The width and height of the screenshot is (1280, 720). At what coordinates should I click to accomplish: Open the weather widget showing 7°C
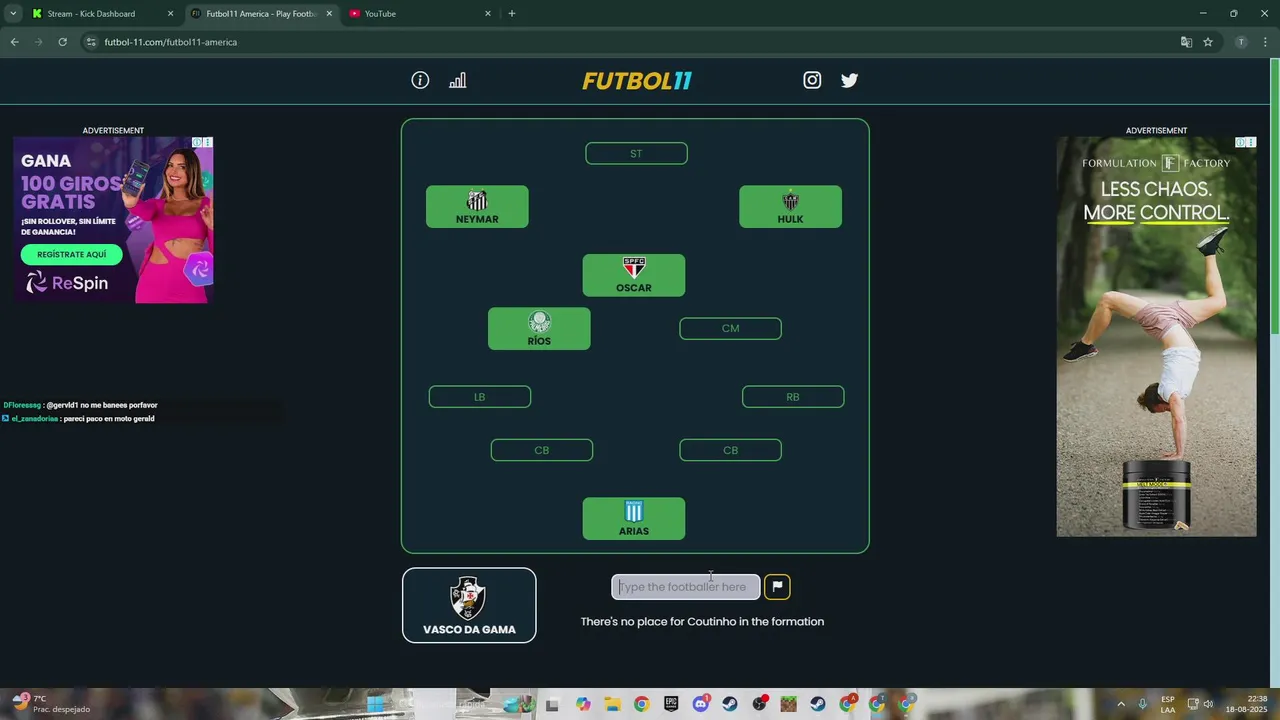pyautogui.click(x=48, y=704)
